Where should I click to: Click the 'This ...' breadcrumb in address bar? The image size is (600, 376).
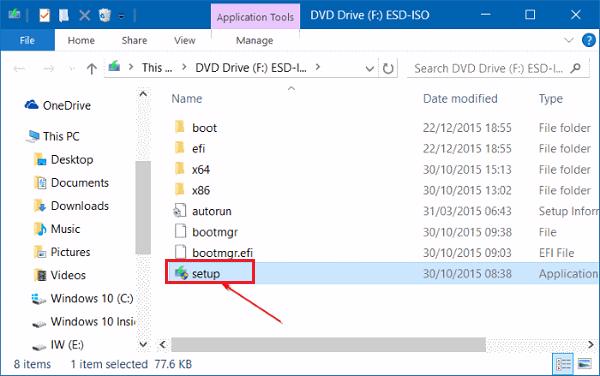pyautogui.click(x=157, y=68)
